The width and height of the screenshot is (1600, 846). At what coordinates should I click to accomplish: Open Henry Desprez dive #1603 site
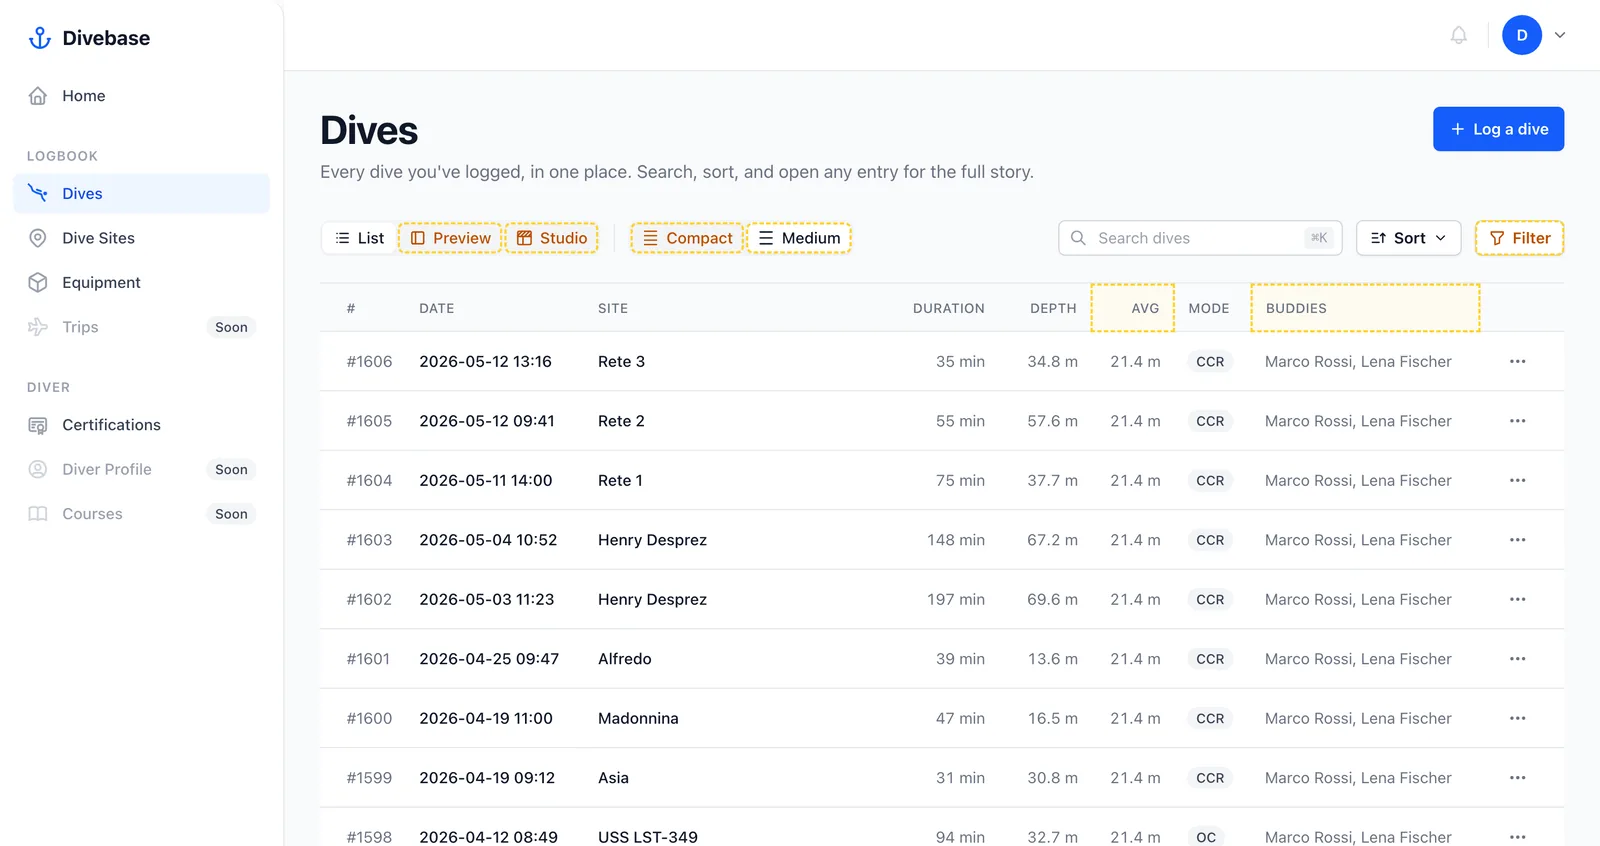click(652, 540)
